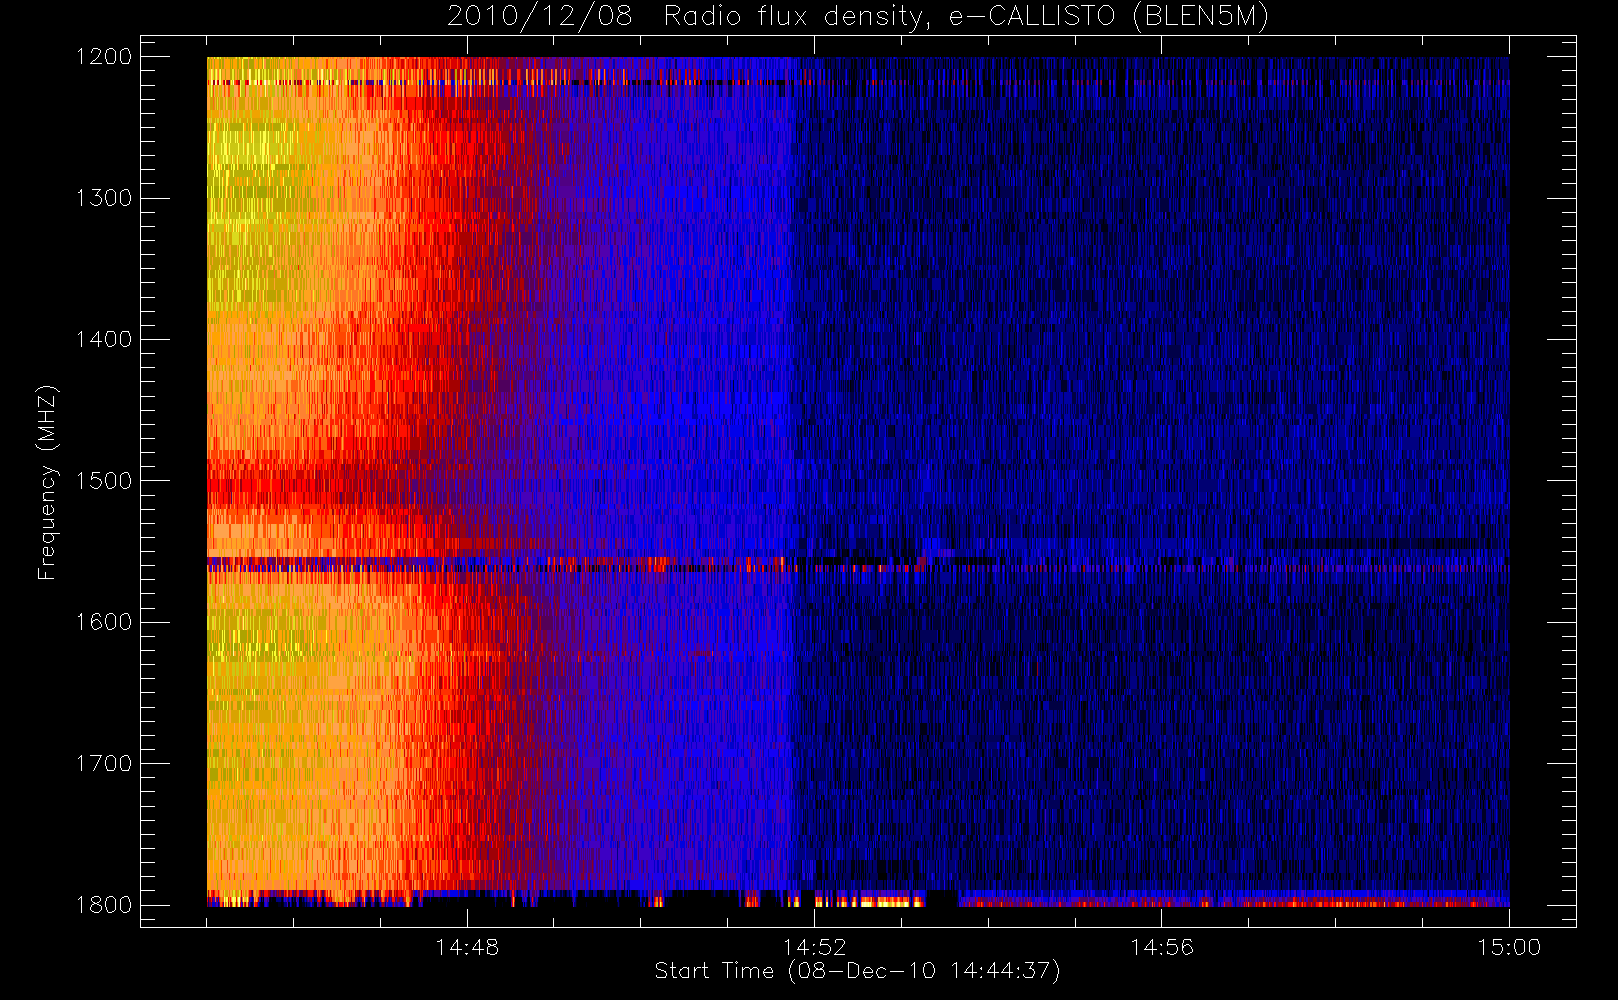Viewport: 1618px width, 1000px height.
Task: Click the 1400 frequency tick label
Action: point(104,340)
